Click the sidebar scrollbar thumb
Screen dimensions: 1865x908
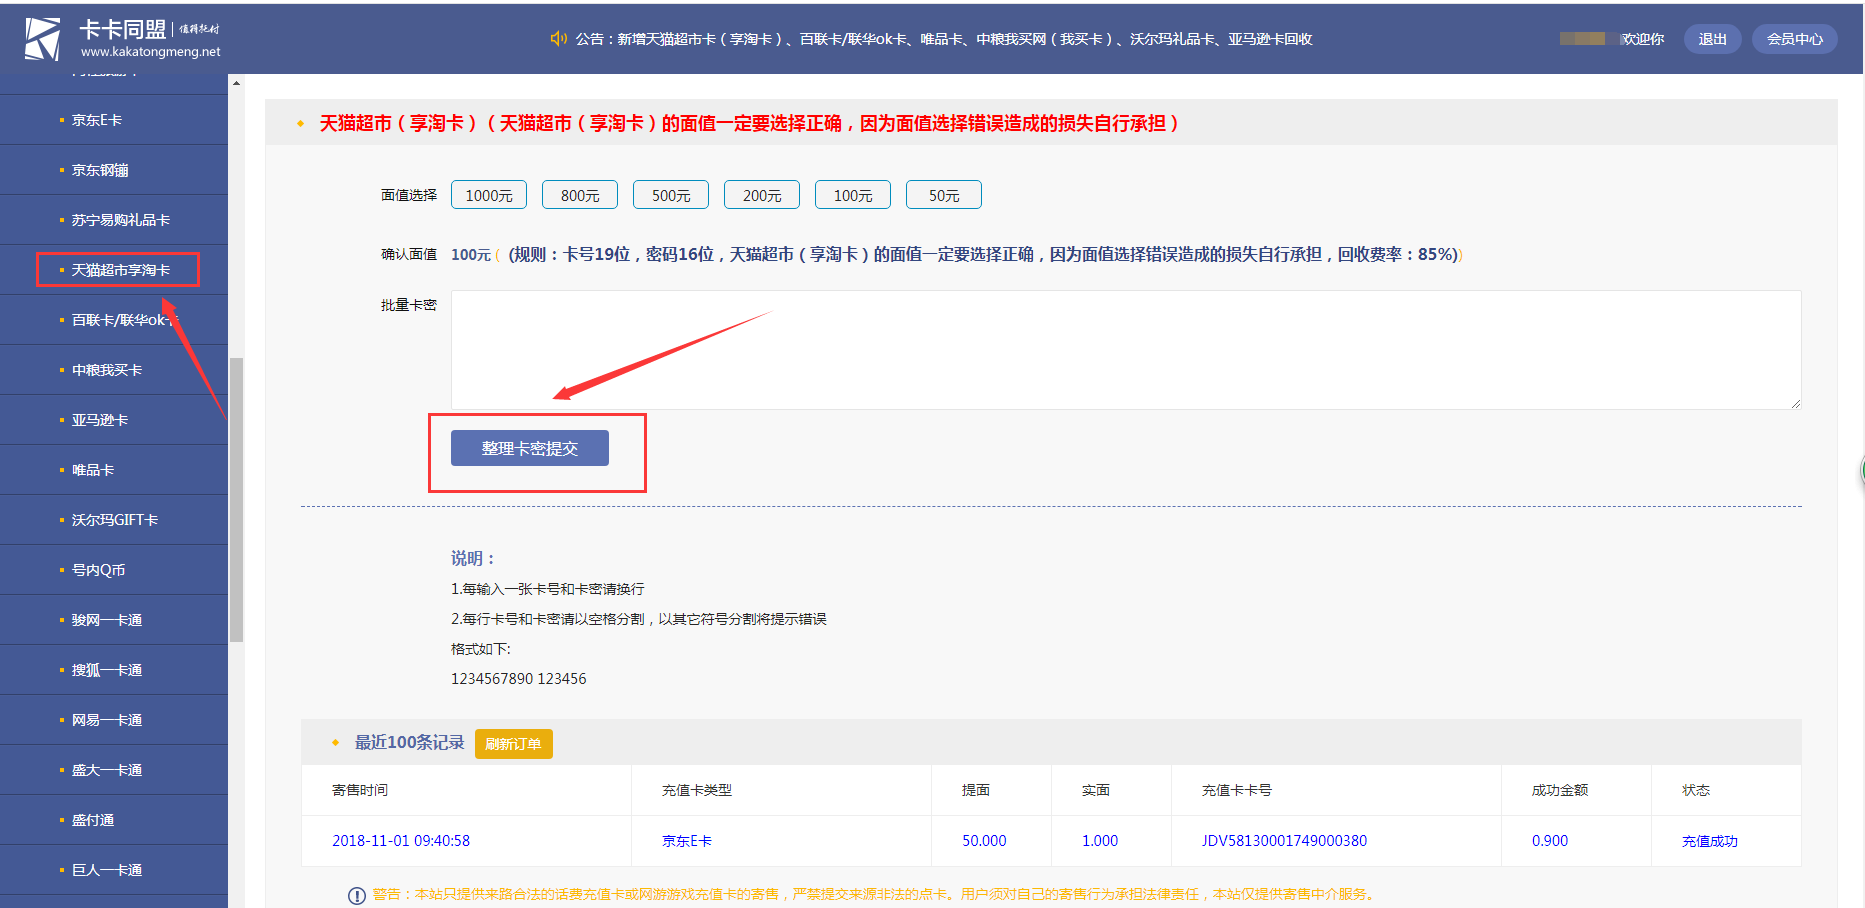coord(236,499)
